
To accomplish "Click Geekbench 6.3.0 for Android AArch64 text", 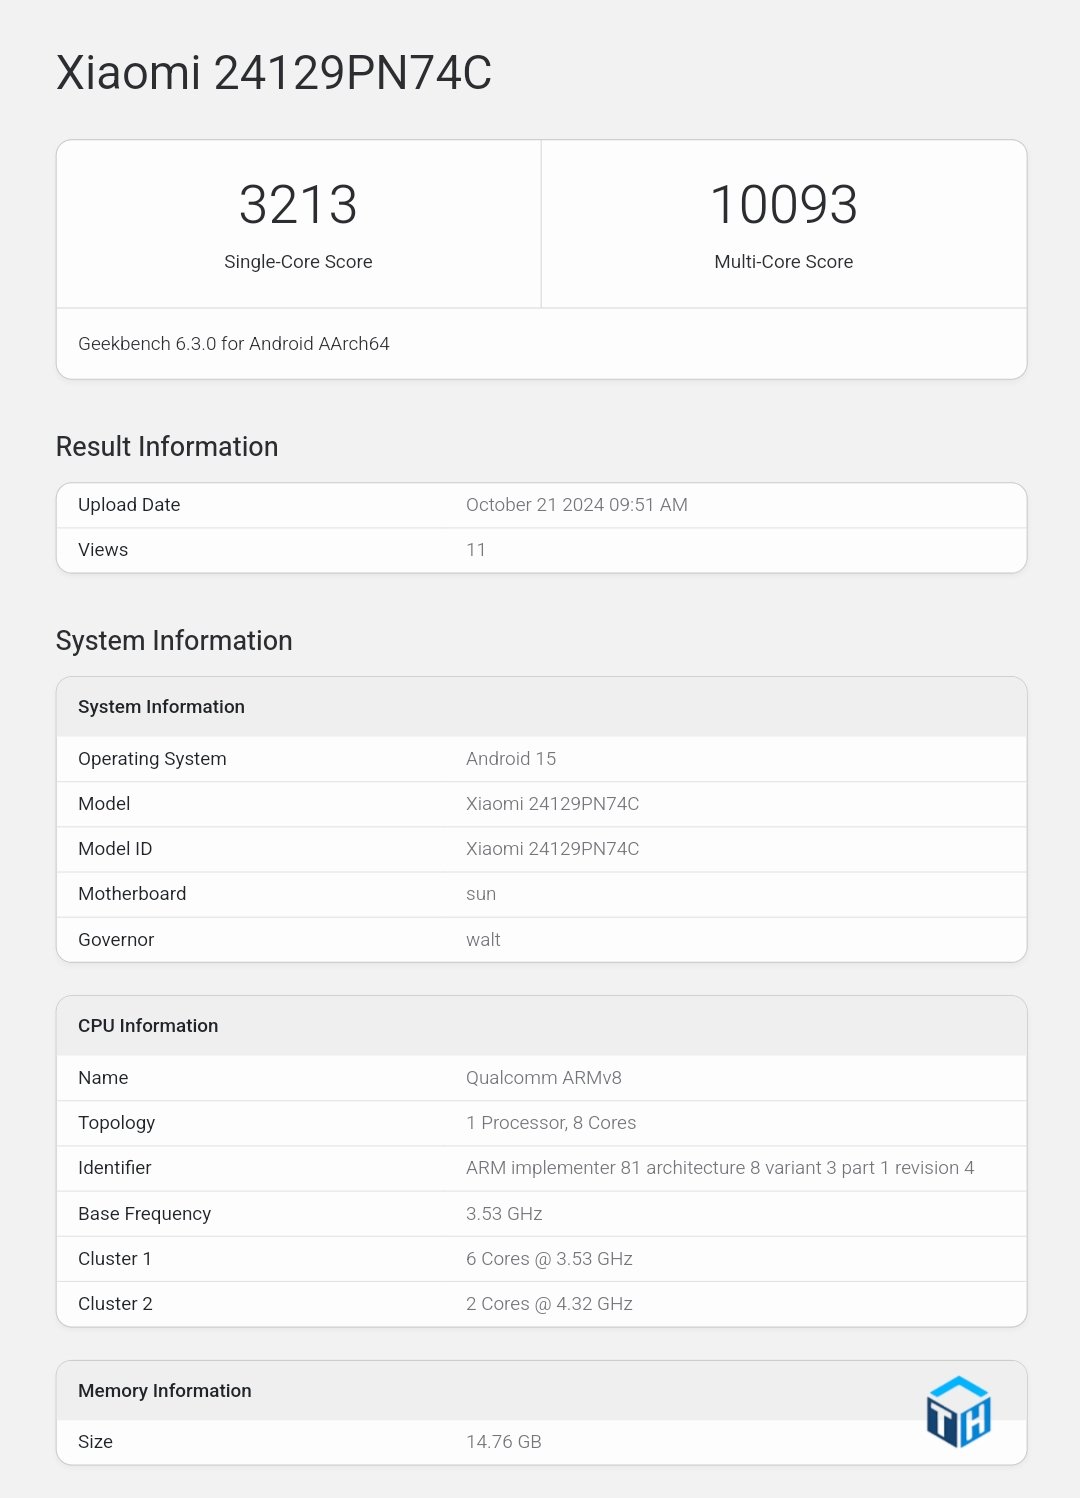I will click(x=234, y=344).
